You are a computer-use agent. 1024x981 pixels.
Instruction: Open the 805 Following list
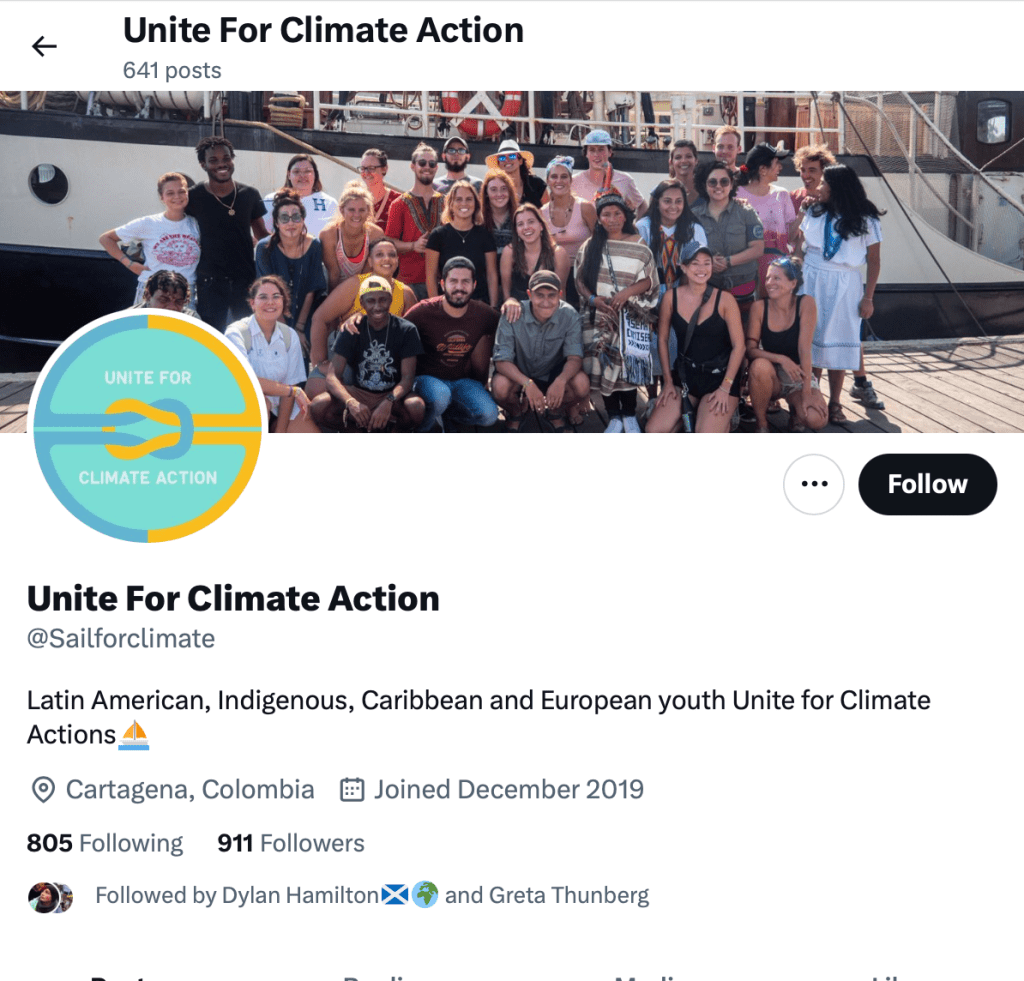tap(105, 843)
